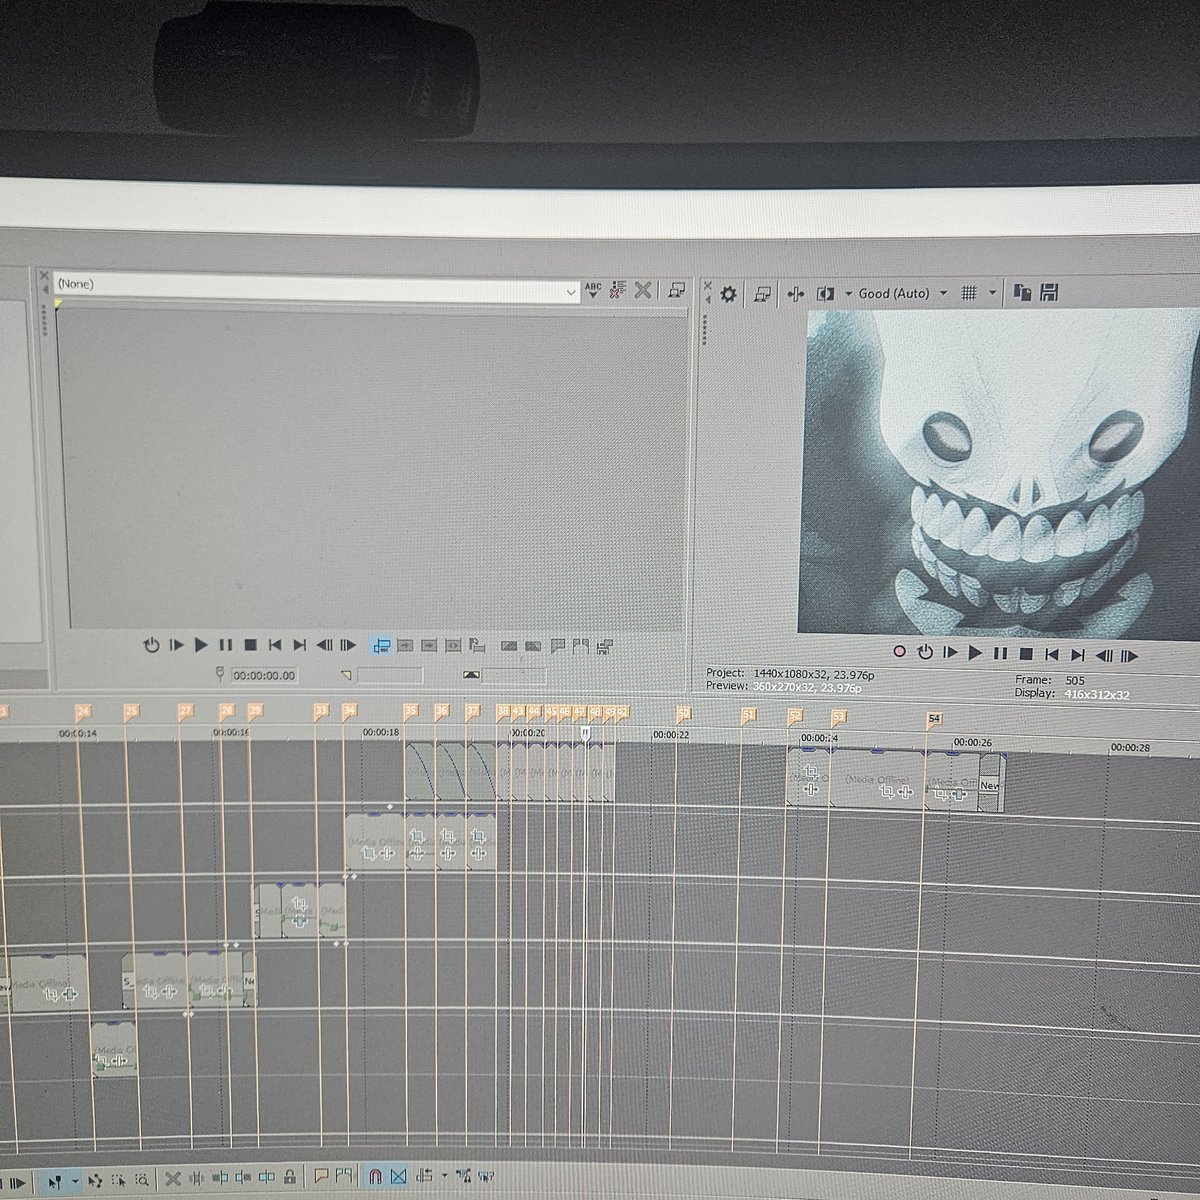Image resolution: width=1200 pixels, height=1200 pixels.
Task: Toggle split screen view in preview
Action: point(826,294)
